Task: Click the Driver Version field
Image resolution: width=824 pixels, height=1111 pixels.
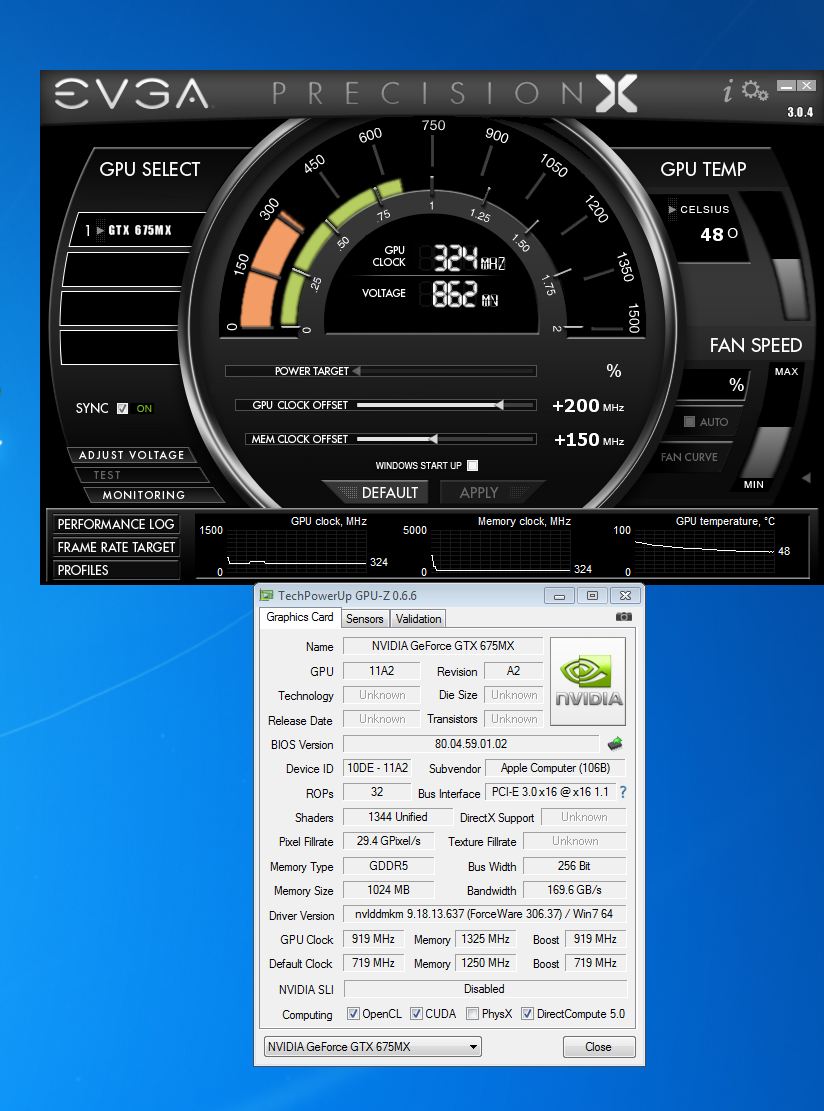Action: 485,914
